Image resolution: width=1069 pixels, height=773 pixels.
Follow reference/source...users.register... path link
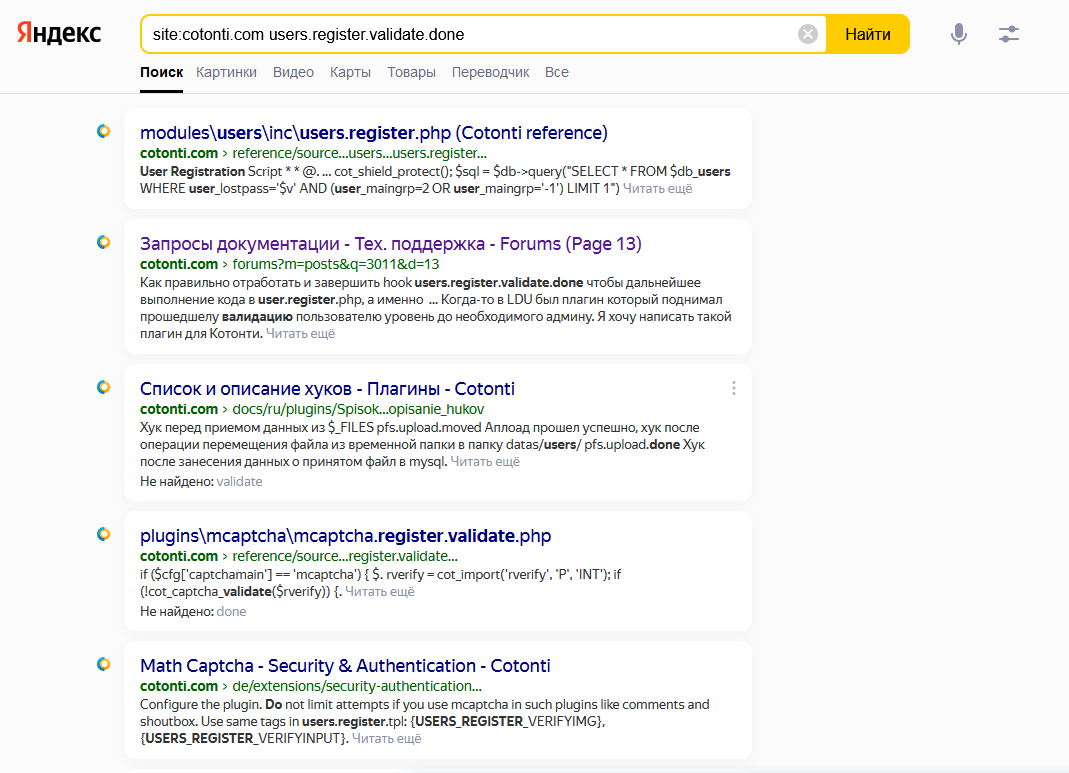point(359,153)
